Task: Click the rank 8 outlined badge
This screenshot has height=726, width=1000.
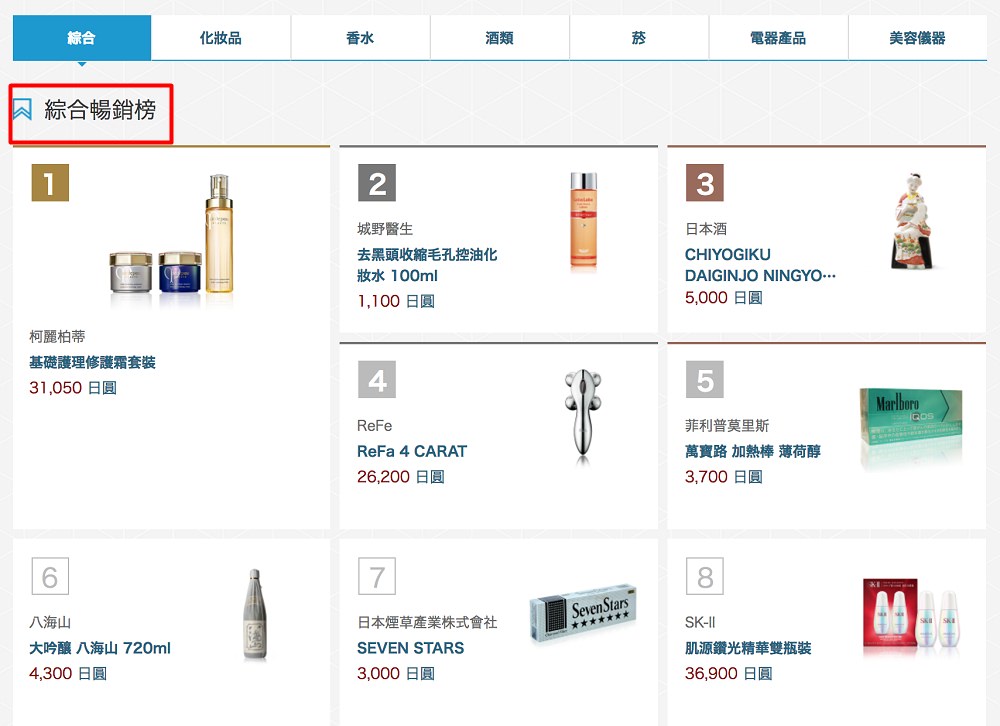Action: [705, 576]
